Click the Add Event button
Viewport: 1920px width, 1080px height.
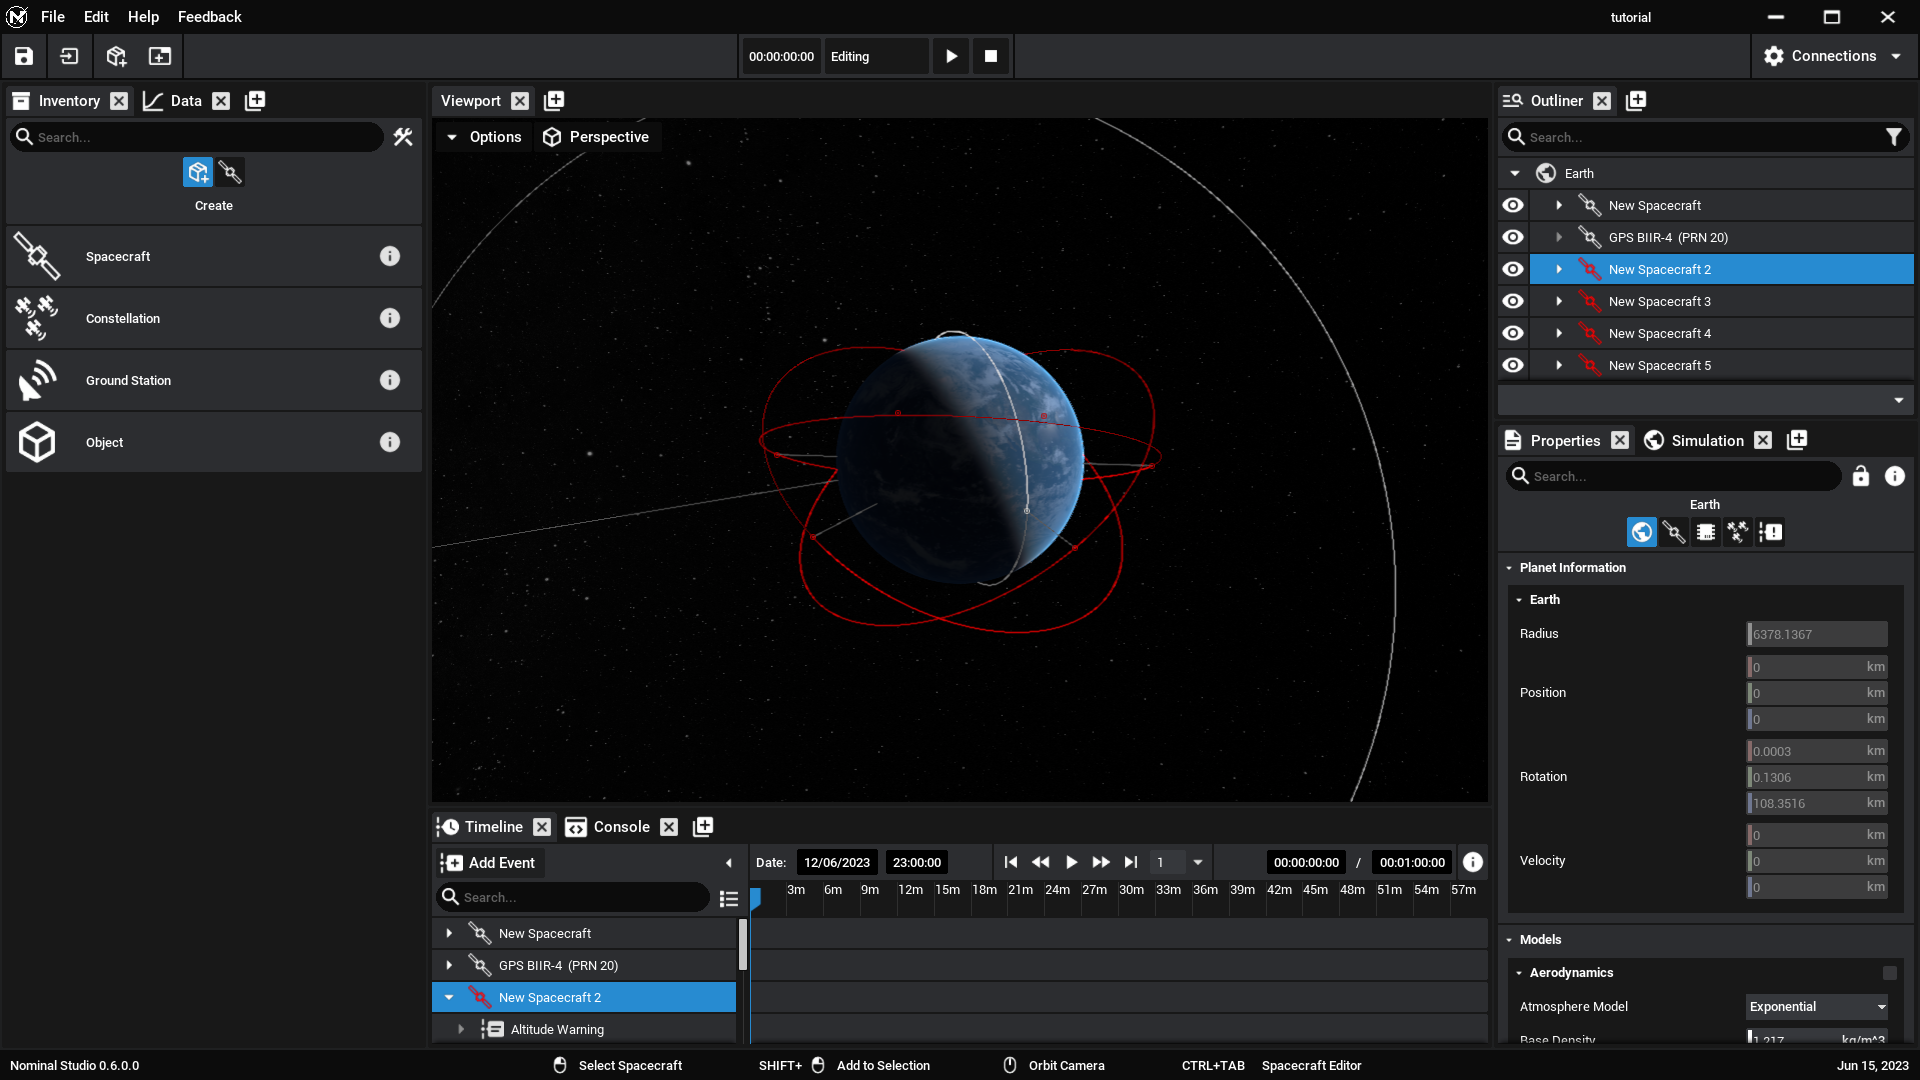[489, 862]
